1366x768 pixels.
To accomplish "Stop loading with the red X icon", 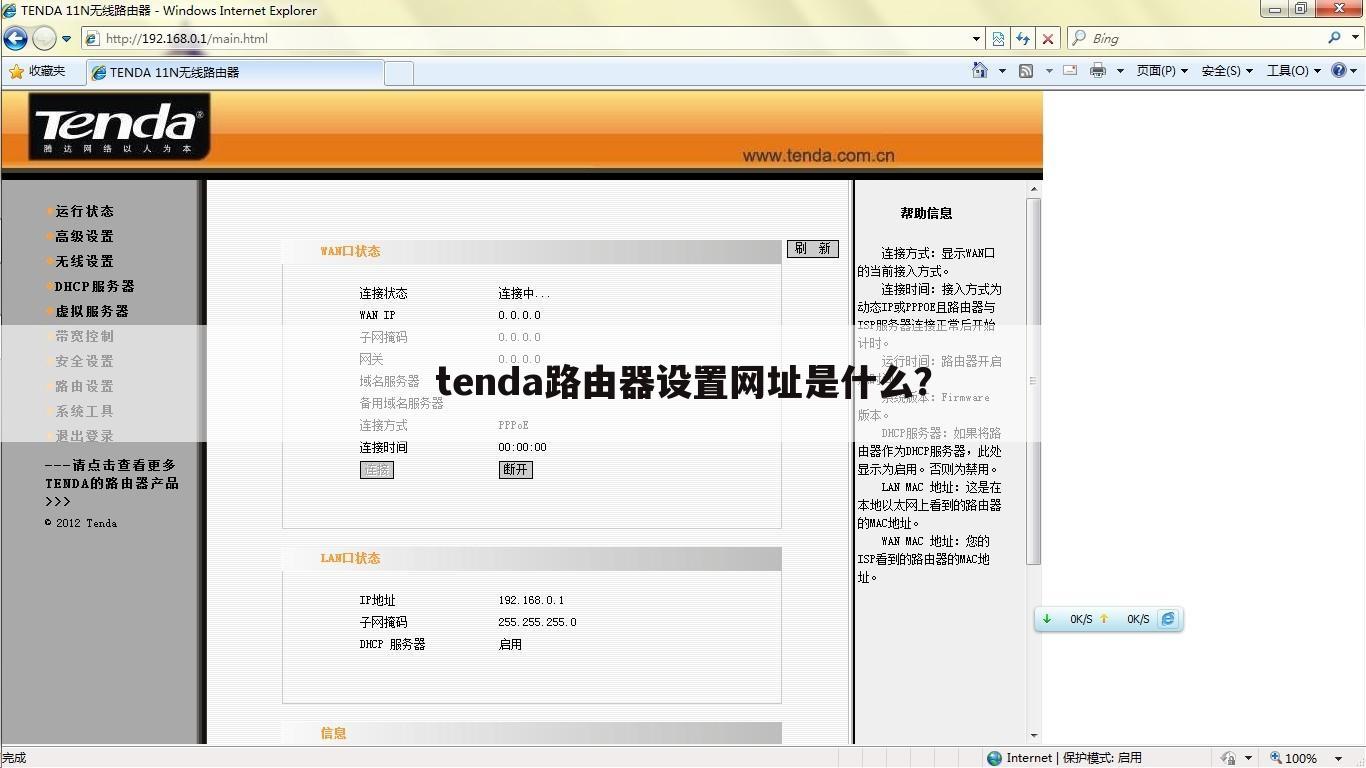I will coord(1047,39).
